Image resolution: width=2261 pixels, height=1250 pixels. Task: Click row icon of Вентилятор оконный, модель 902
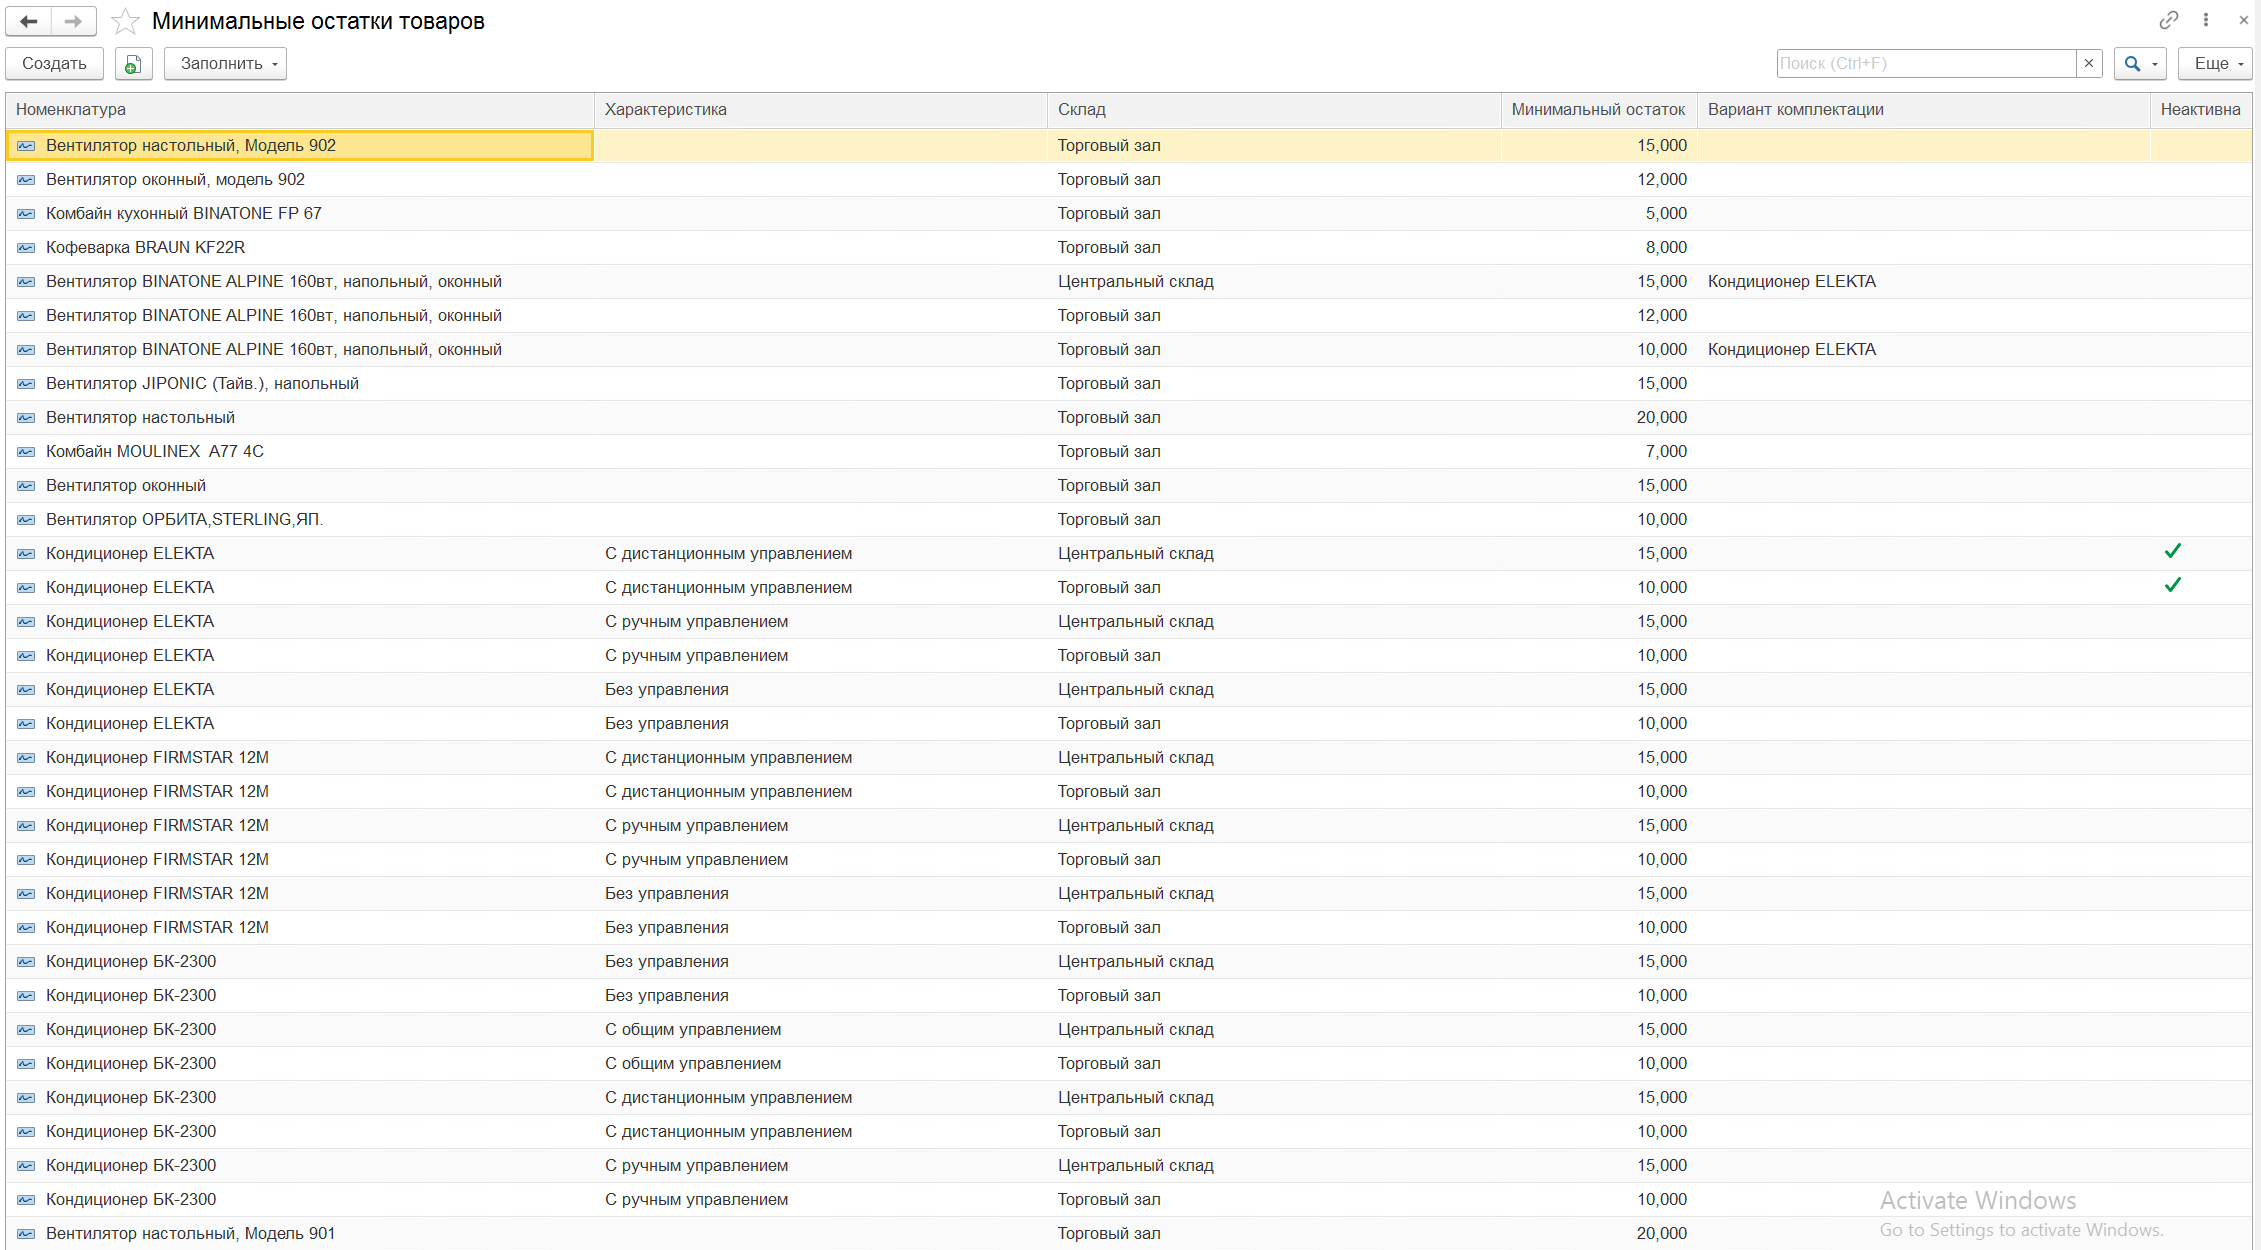(26, 180)
